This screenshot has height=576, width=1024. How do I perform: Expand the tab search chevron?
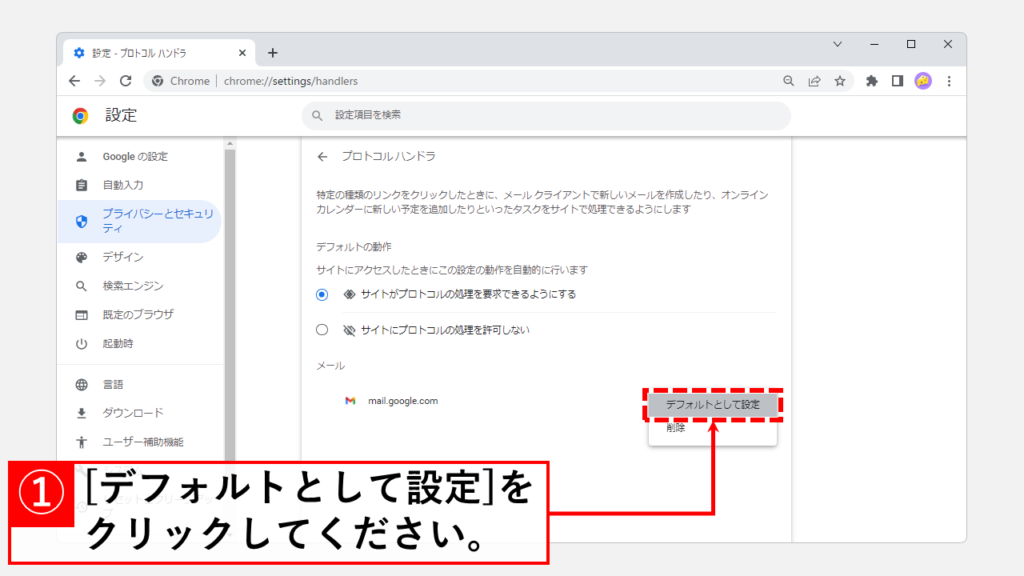838,45
